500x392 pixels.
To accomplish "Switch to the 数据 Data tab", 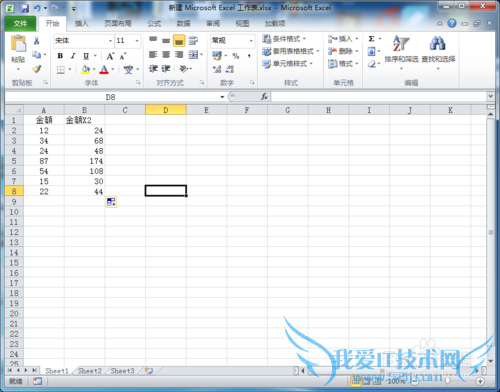I will coord(183,24).
